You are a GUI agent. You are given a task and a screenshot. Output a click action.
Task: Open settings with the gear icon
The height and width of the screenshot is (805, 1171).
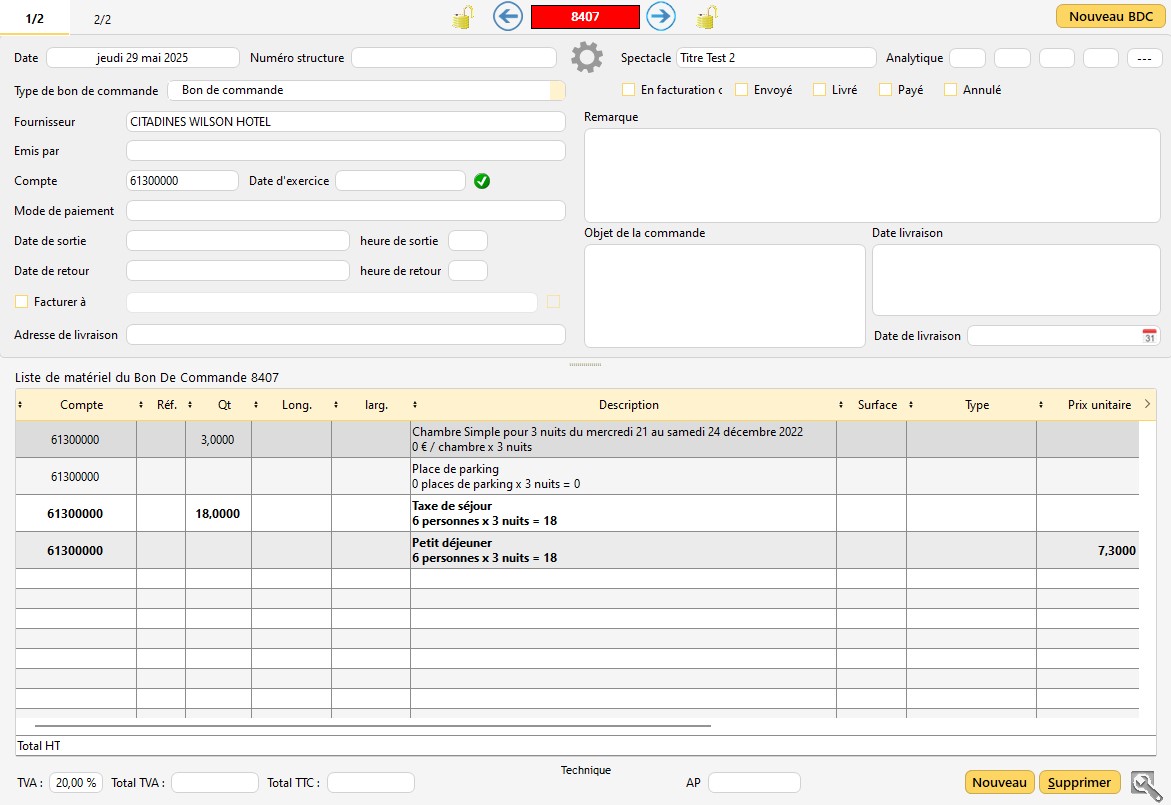pos(587,58)
